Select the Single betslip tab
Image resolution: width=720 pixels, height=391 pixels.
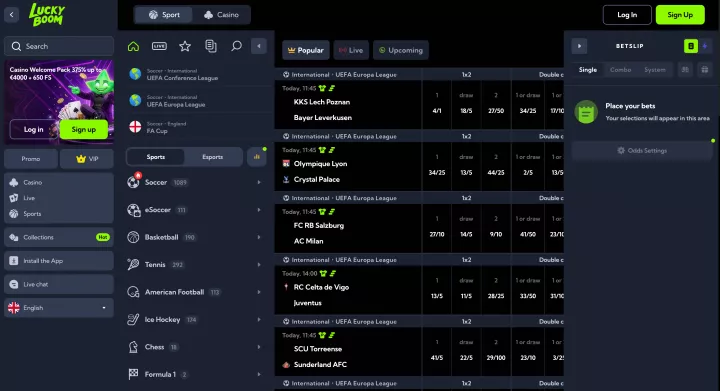tap(588, 70)
